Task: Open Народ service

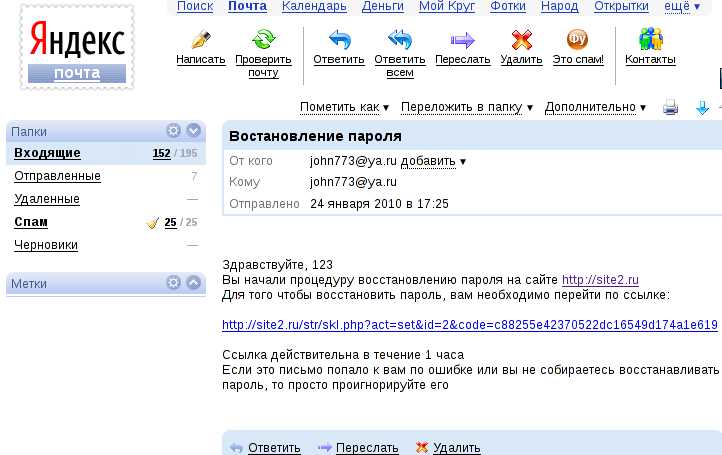Action: point(559,6)
